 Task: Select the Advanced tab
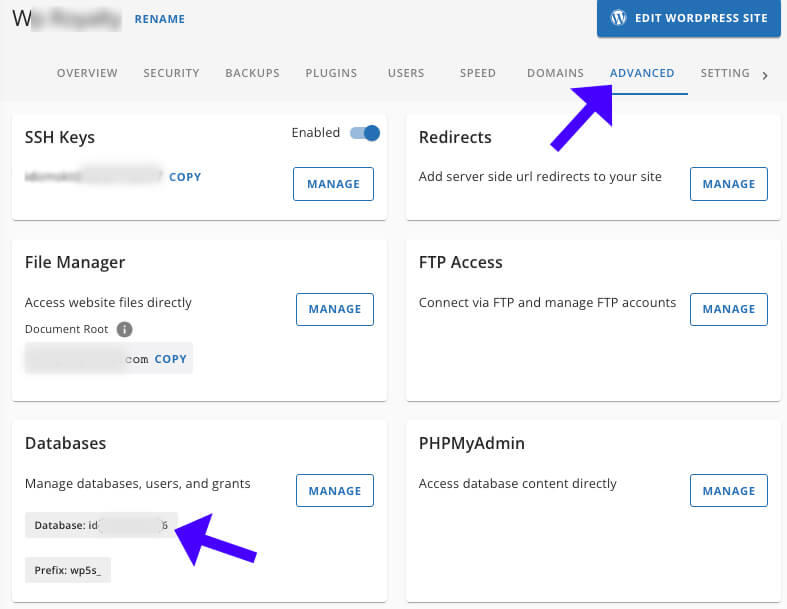[642, 73]
